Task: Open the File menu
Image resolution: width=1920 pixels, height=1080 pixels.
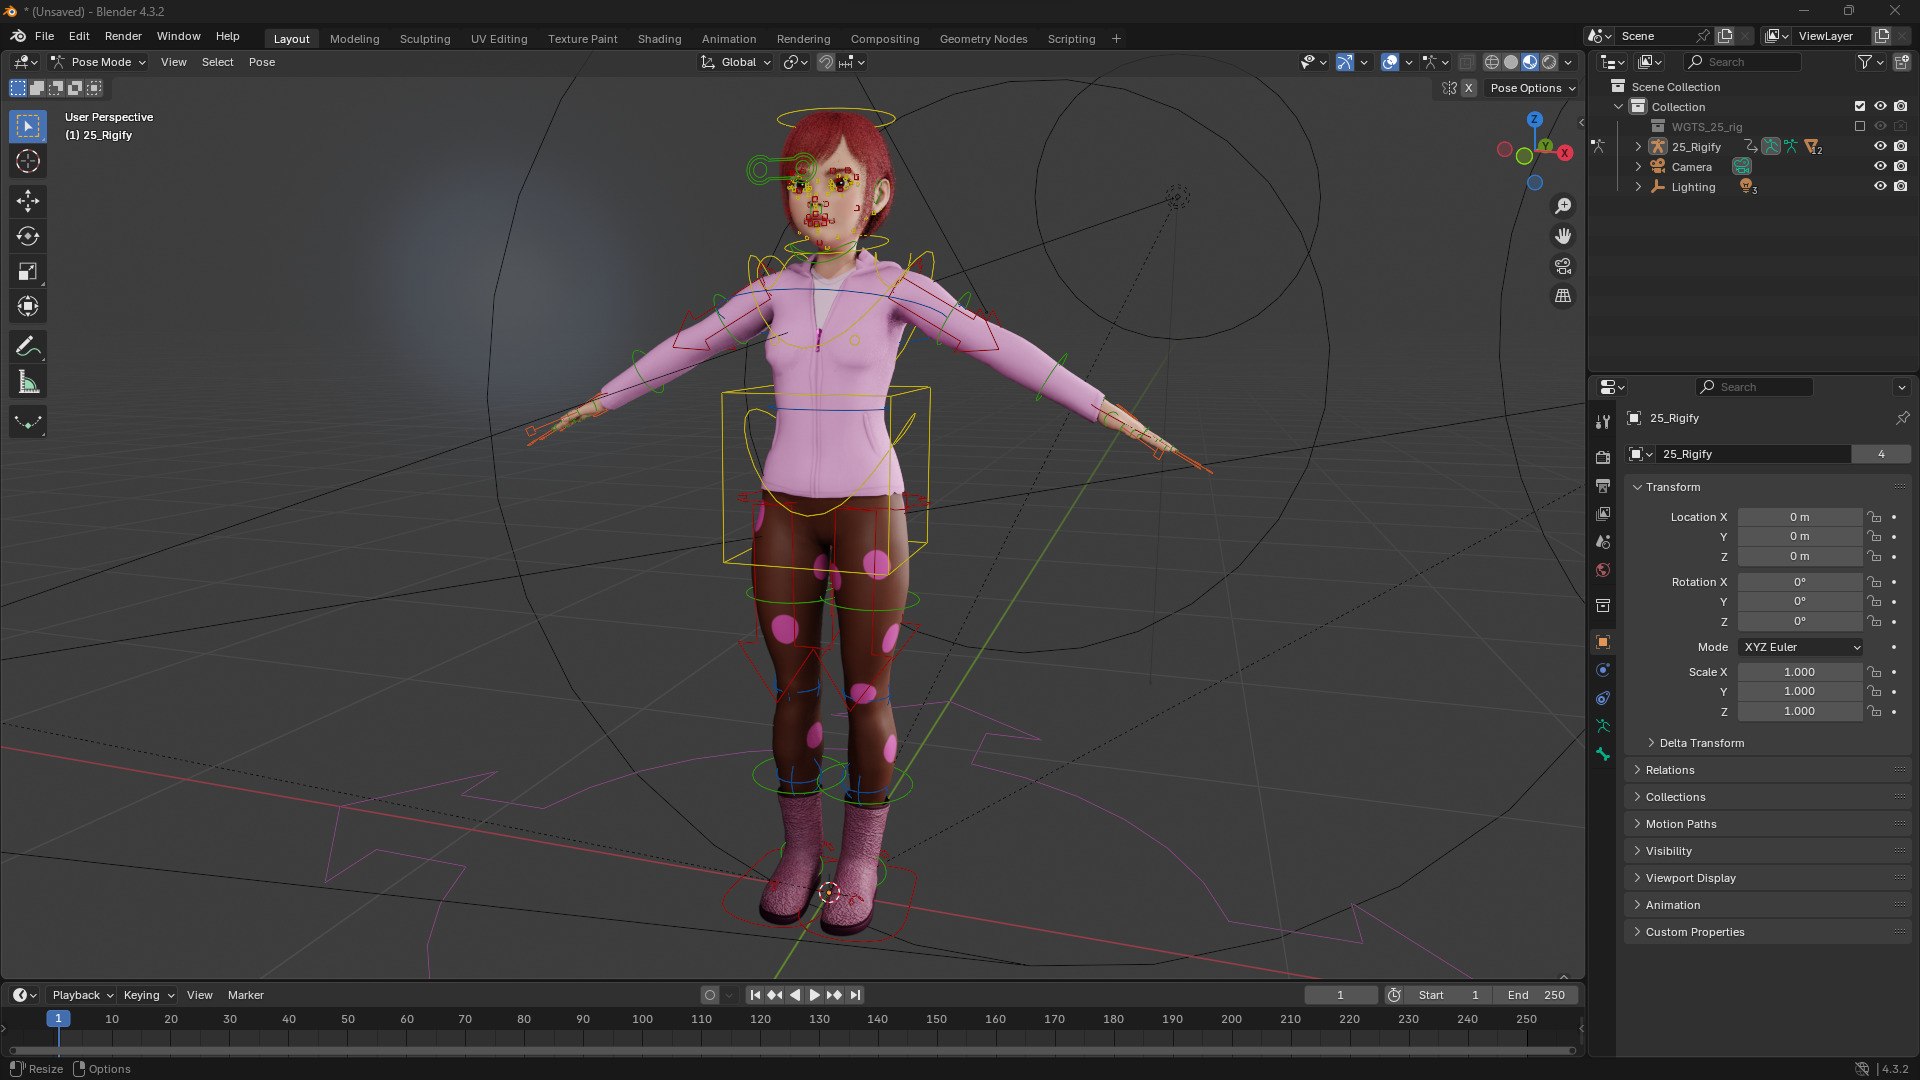Action: 45,36
